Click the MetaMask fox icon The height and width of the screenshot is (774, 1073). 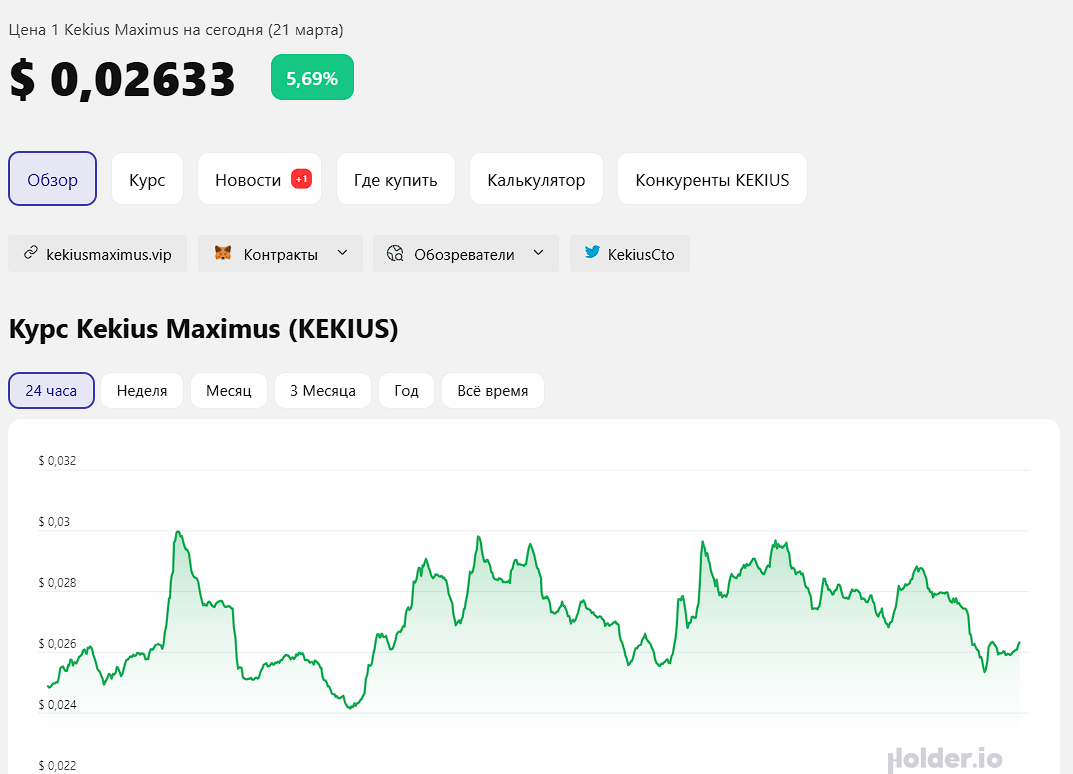click(x=222, y=254)
